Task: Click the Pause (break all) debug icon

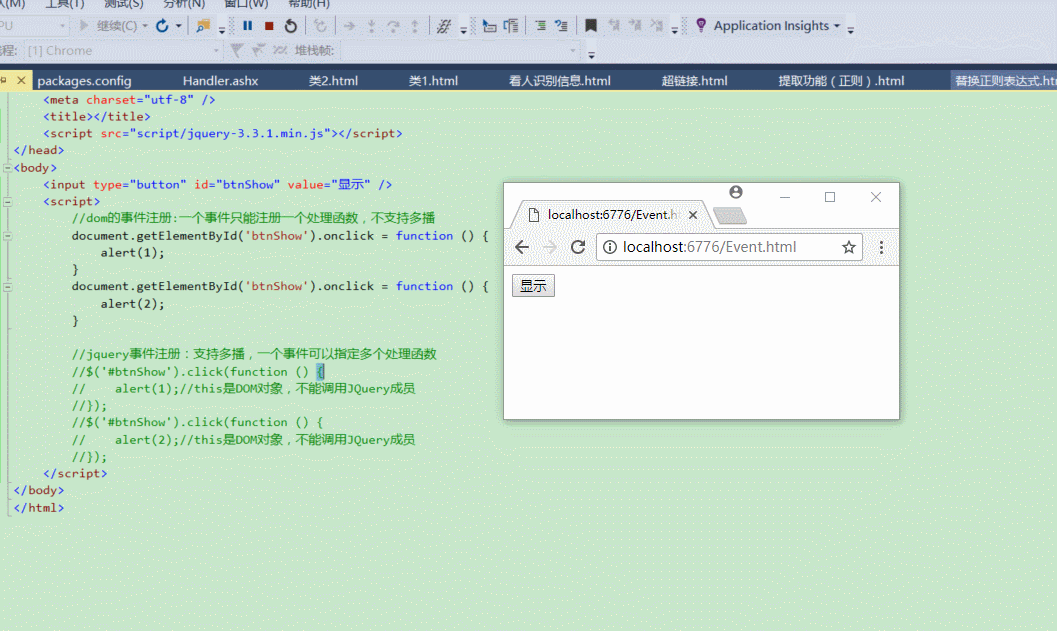Action: click(x=247, y=26)
